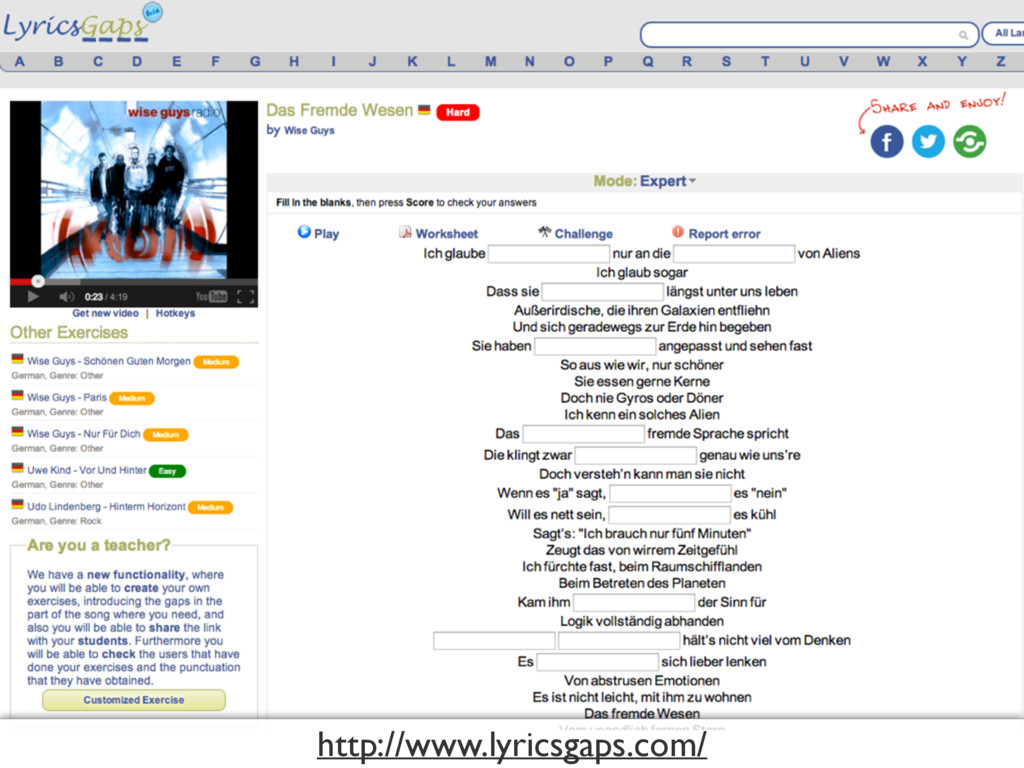Click the search magnifier icon
1024x768 pixels.
click(x=963, y=35)
